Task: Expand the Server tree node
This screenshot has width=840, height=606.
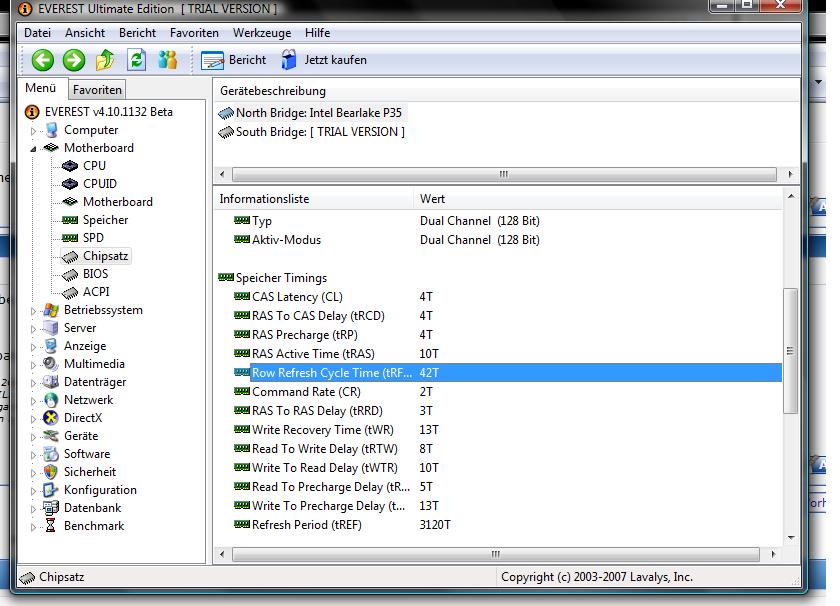Action: [33, 328]
